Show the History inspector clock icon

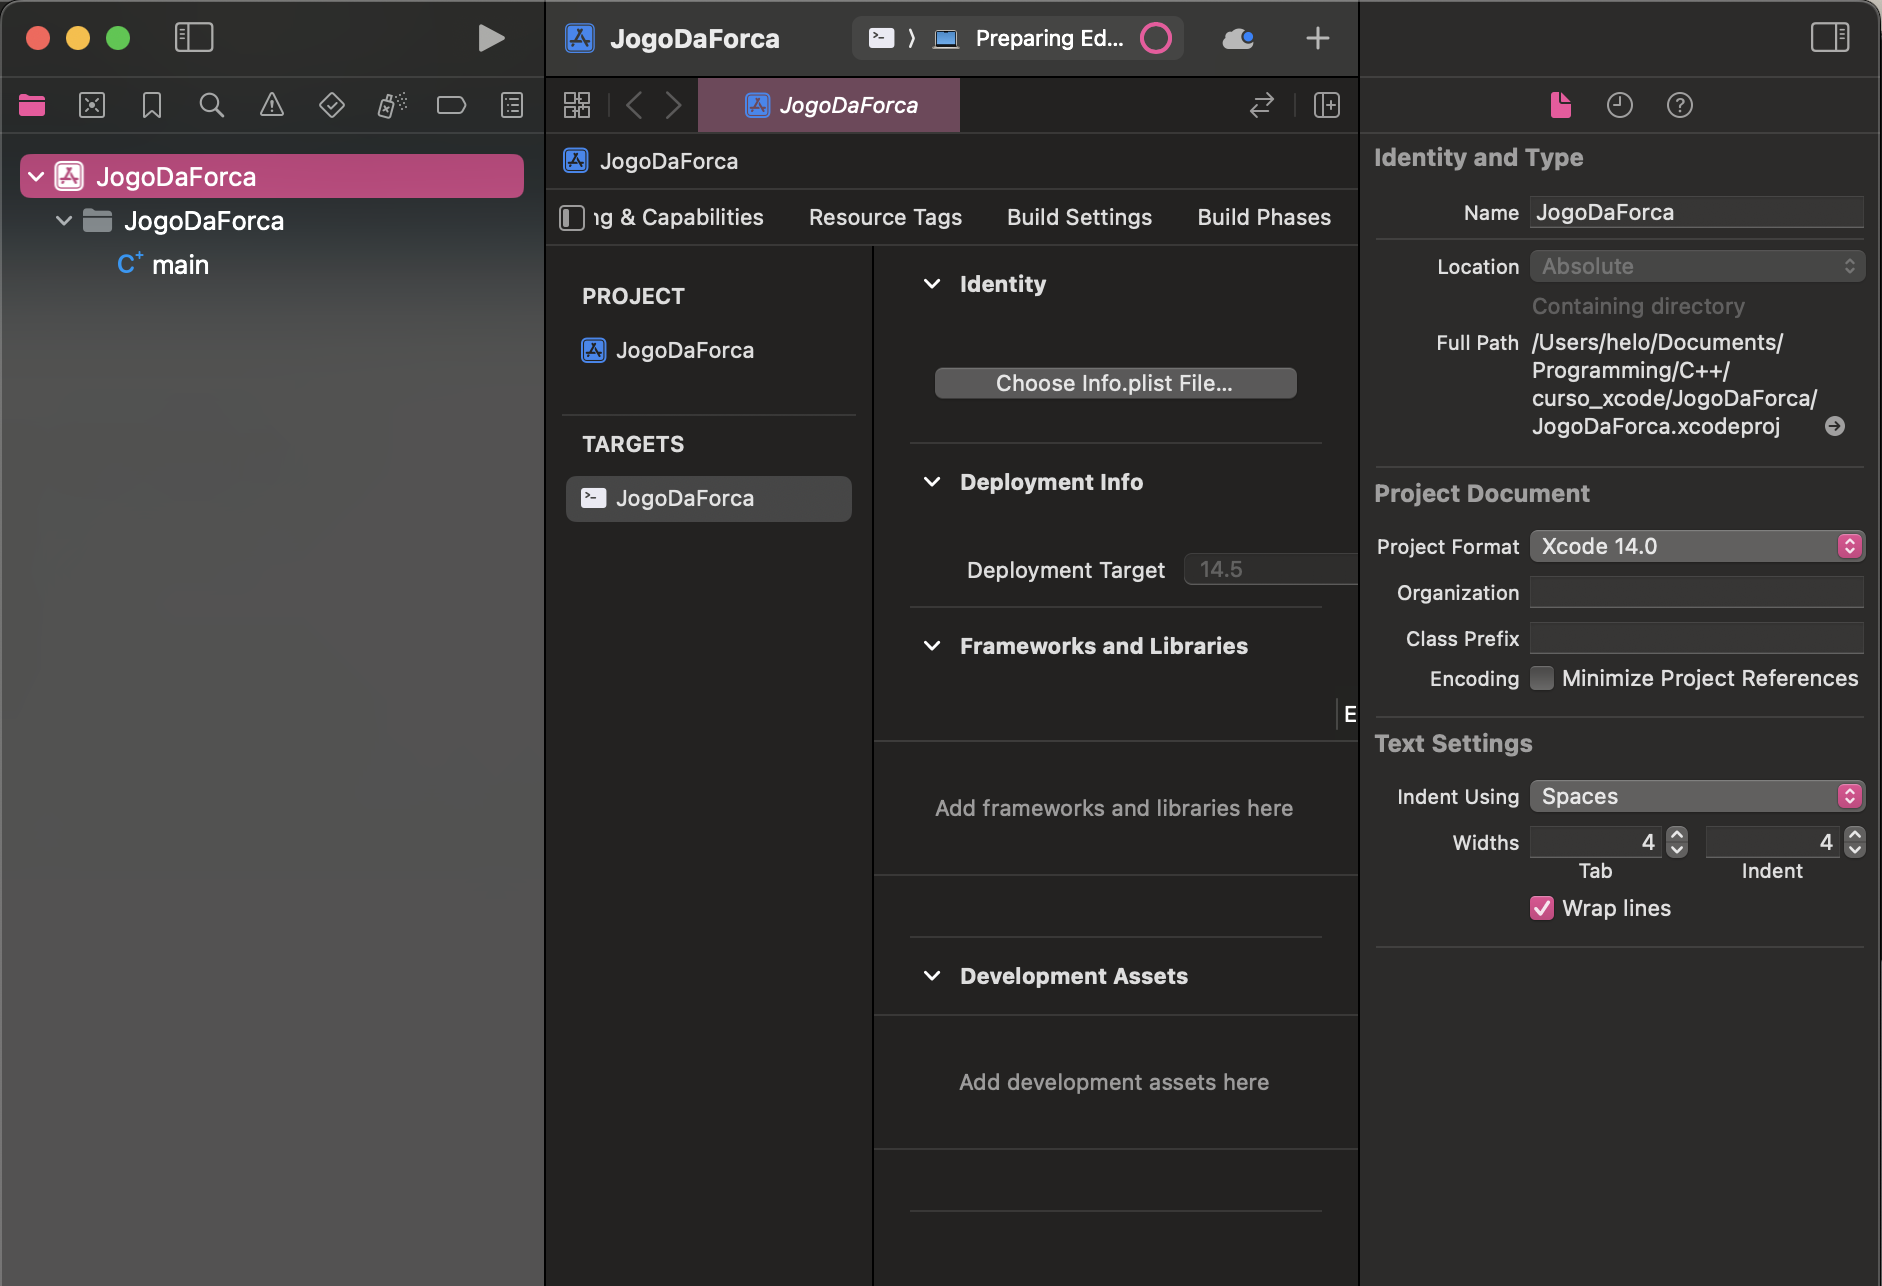click(x=1620, y=105)
